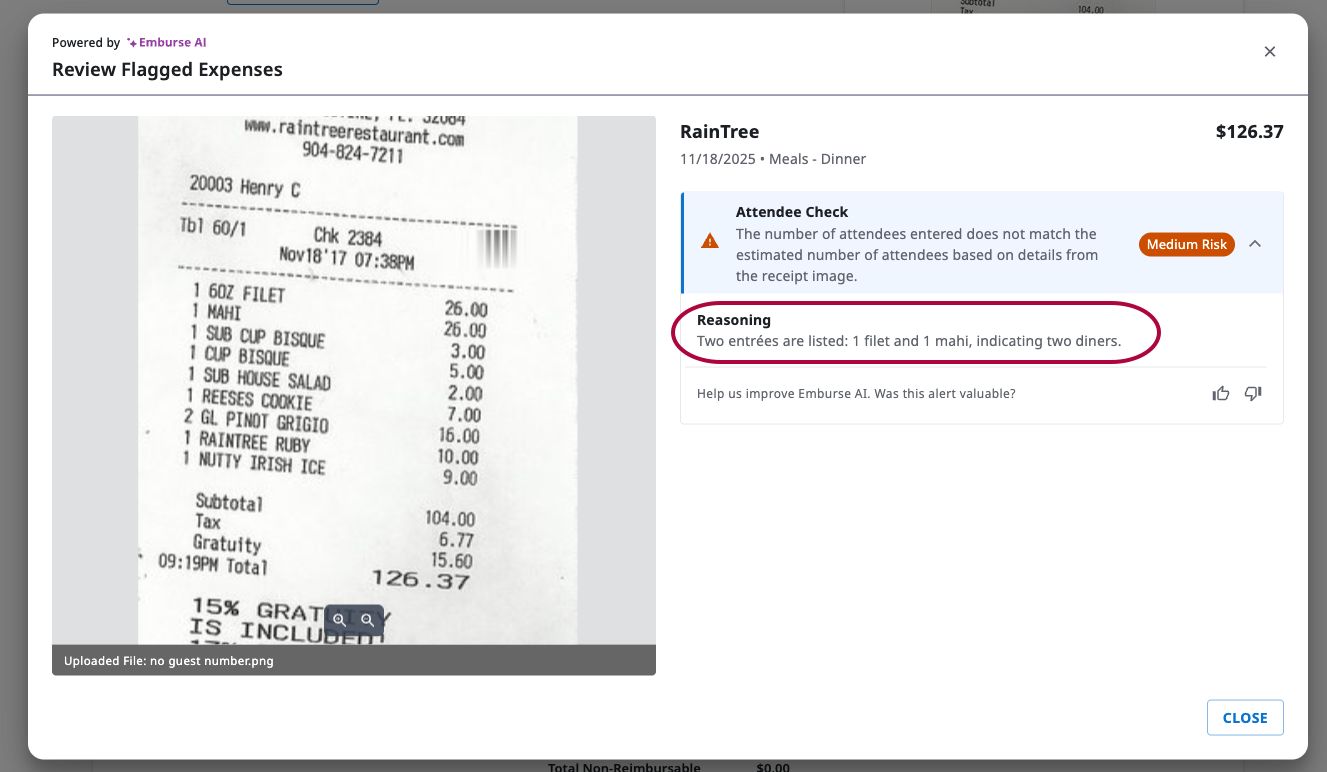This screenshot has width=1327, height=772.
Task: Click the CLOSE button
Action: (1245, 718)
